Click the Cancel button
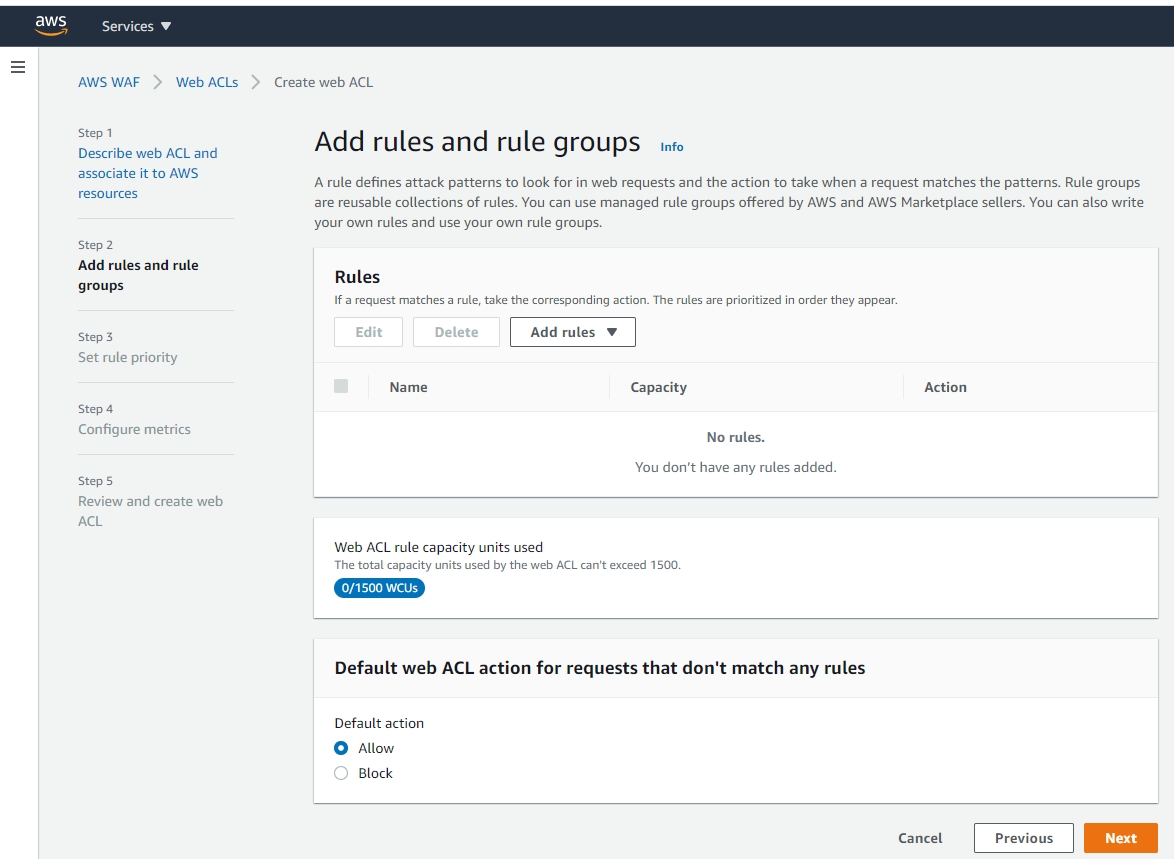The image size is (1174, 859). [x=920, y=838]
